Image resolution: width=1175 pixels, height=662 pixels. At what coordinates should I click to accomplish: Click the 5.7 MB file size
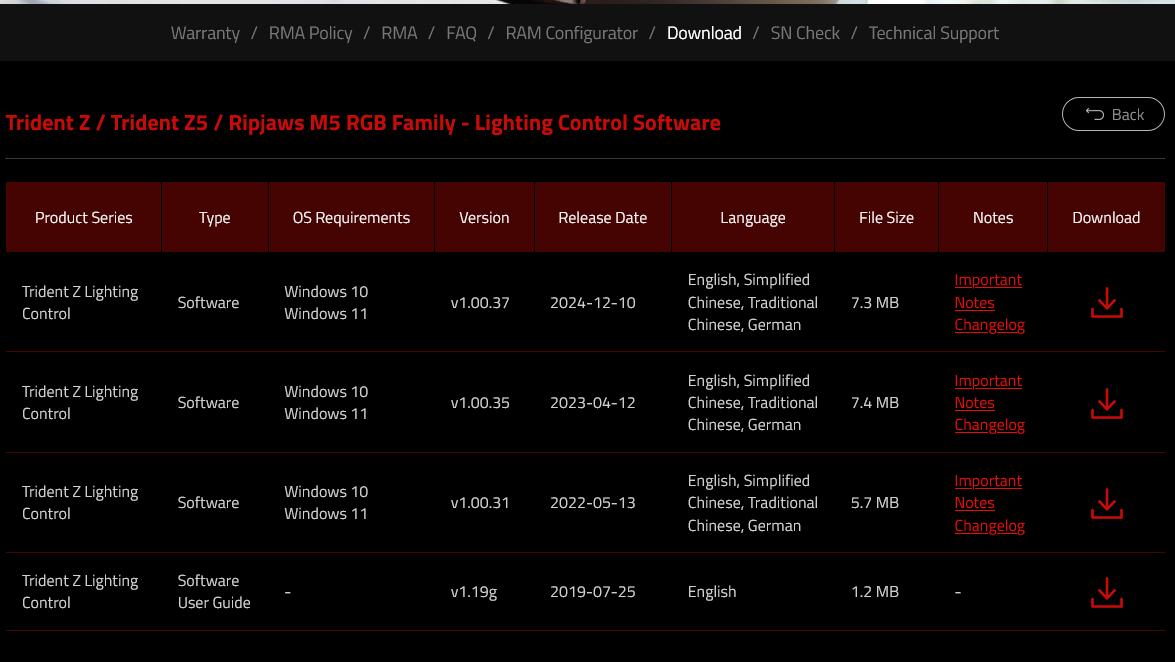(x=875, y=503)
